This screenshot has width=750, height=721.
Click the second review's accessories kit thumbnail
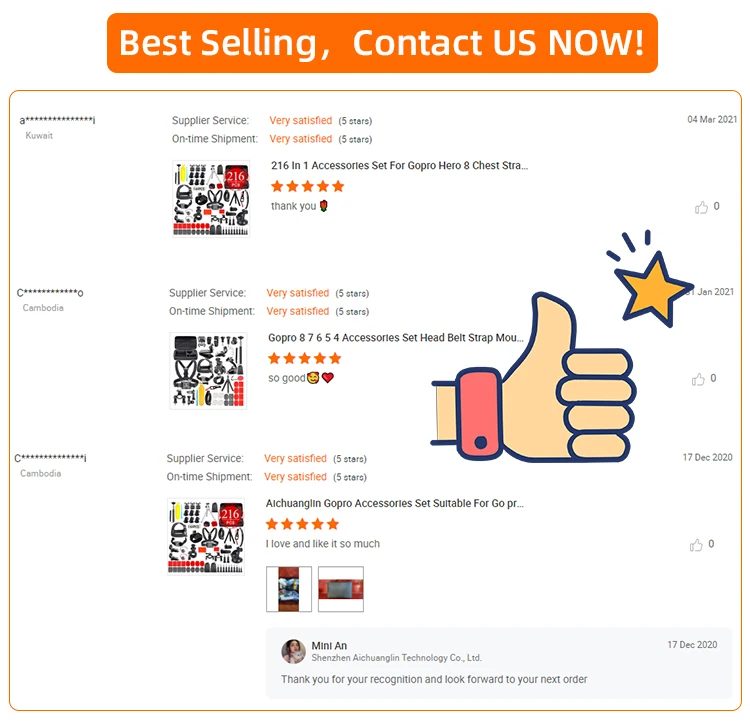208,371
